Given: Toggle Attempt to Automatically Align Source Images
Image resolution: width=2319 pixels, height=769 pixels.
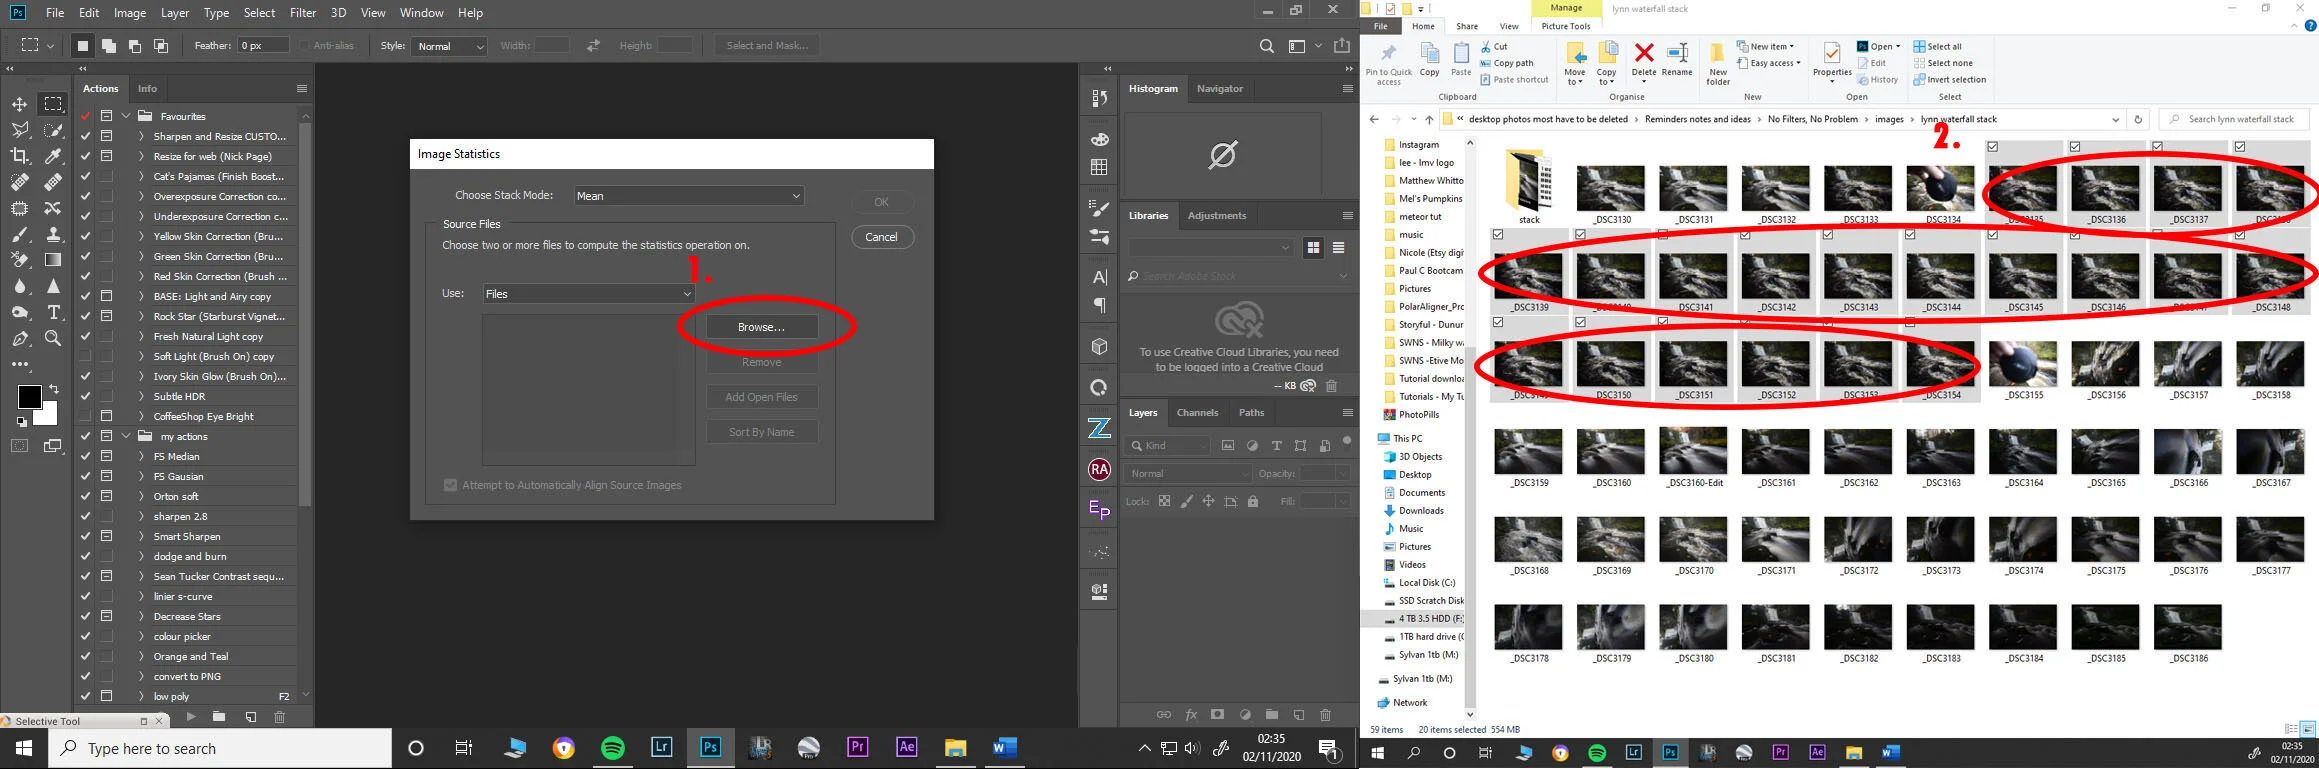Looking at the screenshot, I should point(450,485).
